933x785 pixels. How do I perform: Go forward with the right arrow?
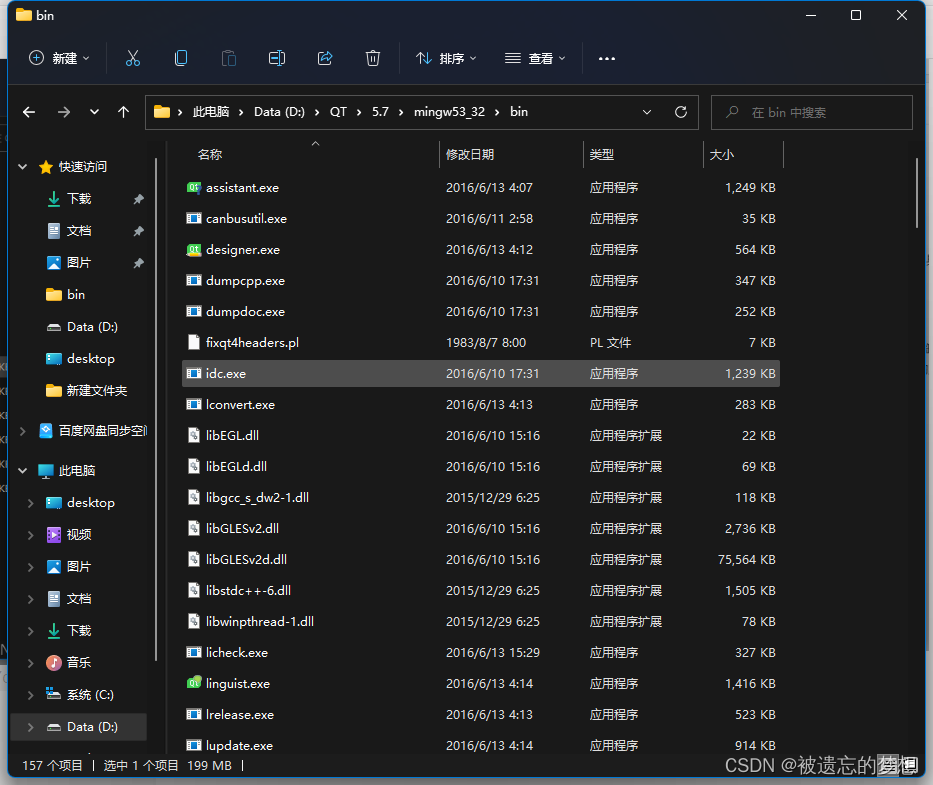pyautogui.click(x=64, y=112)
